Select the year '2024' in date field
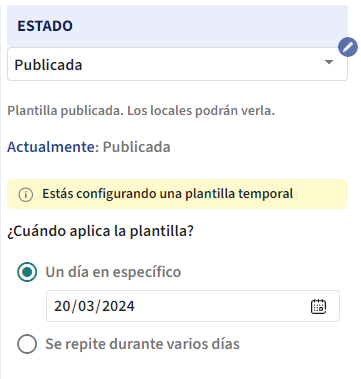 pos(118,306)
